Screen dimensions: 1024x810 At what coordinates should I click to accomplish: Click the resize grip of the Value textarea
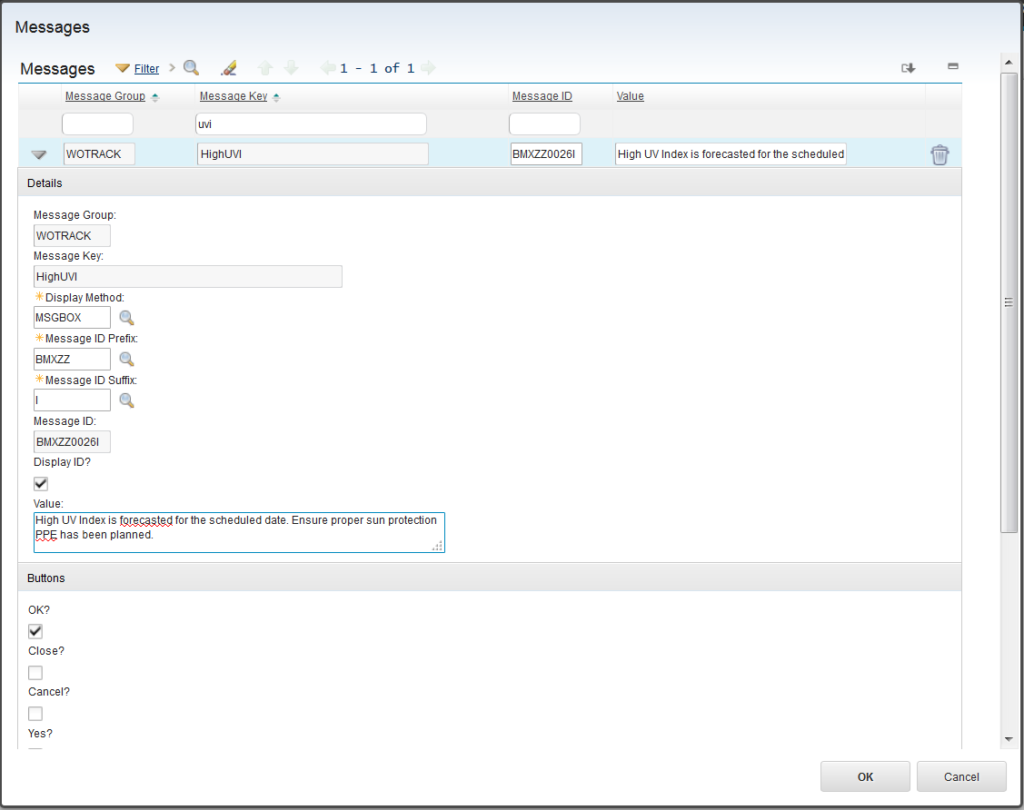tap(438, 546)
